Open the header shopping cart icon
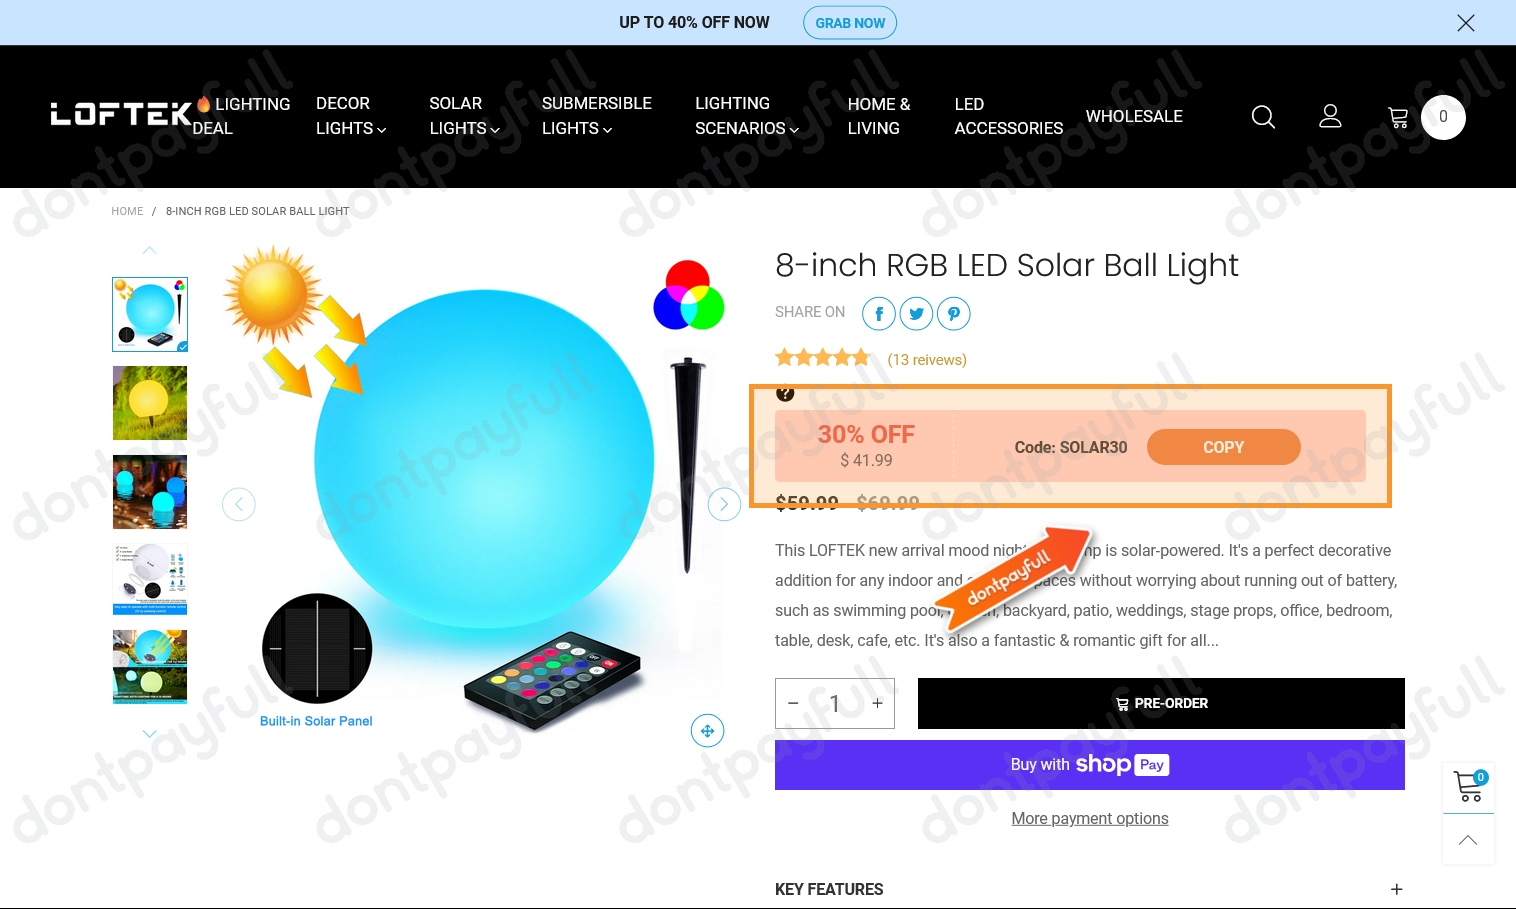Viewport: 1516px width, 909px height. 1398,118
